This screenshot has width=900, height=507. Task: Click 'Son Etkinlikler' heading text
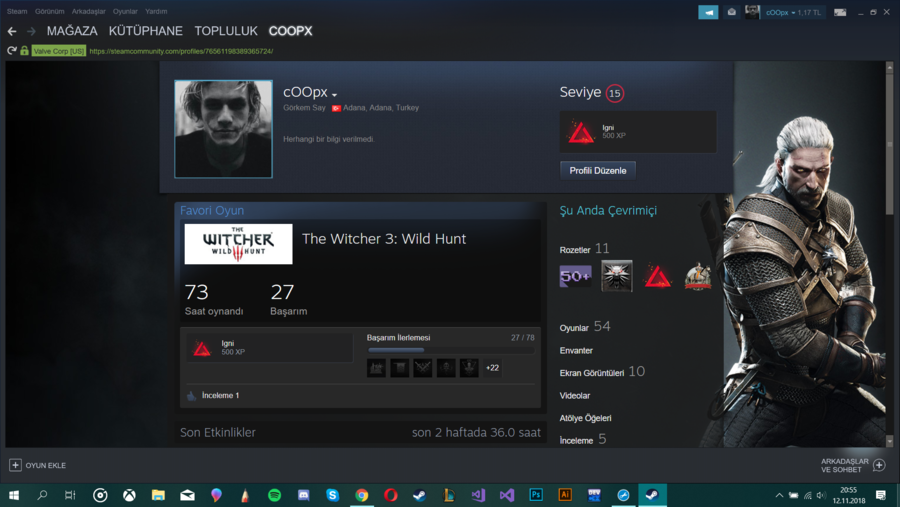(218, 433)
